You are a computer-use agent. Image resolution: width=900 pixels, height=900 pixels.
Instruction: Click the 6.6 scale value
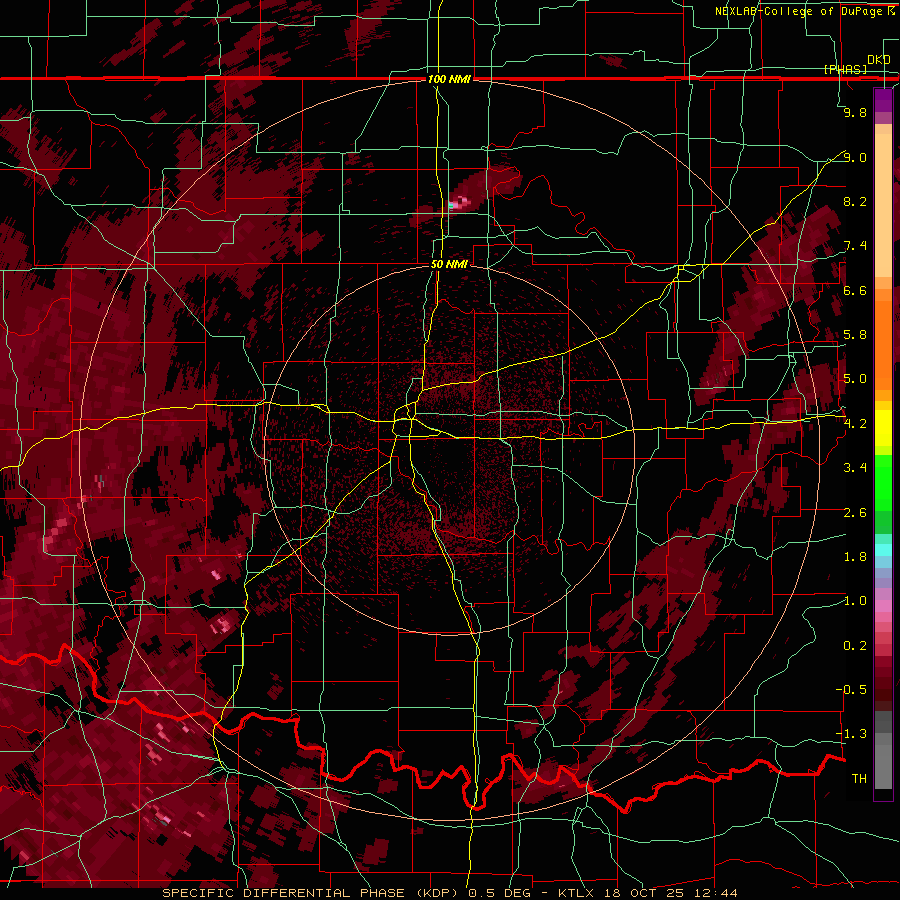[855, 290]
